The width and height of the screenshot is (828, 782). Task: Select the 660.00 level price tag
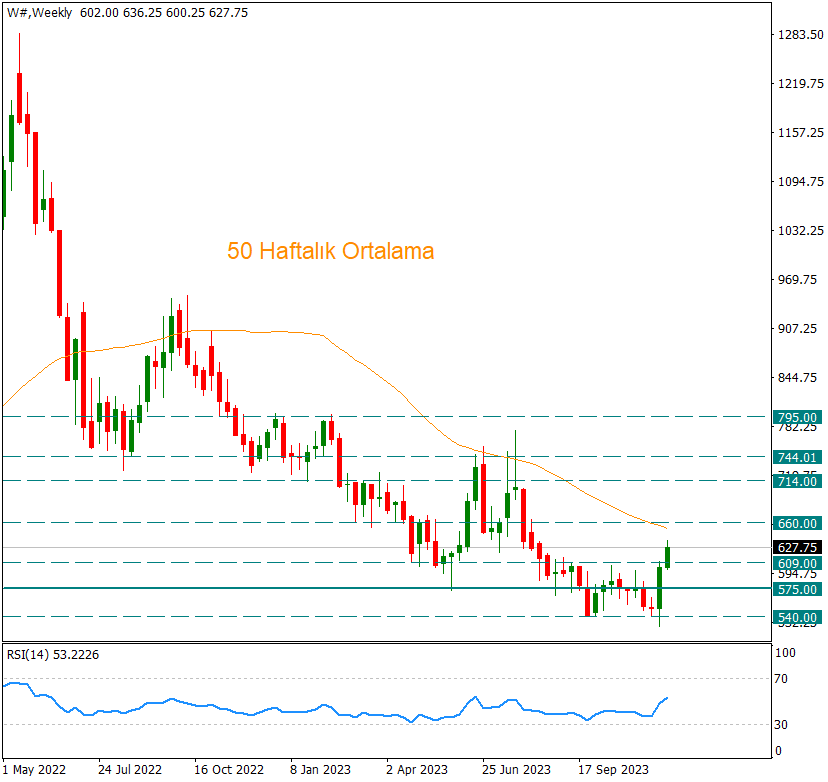[797, 523]
